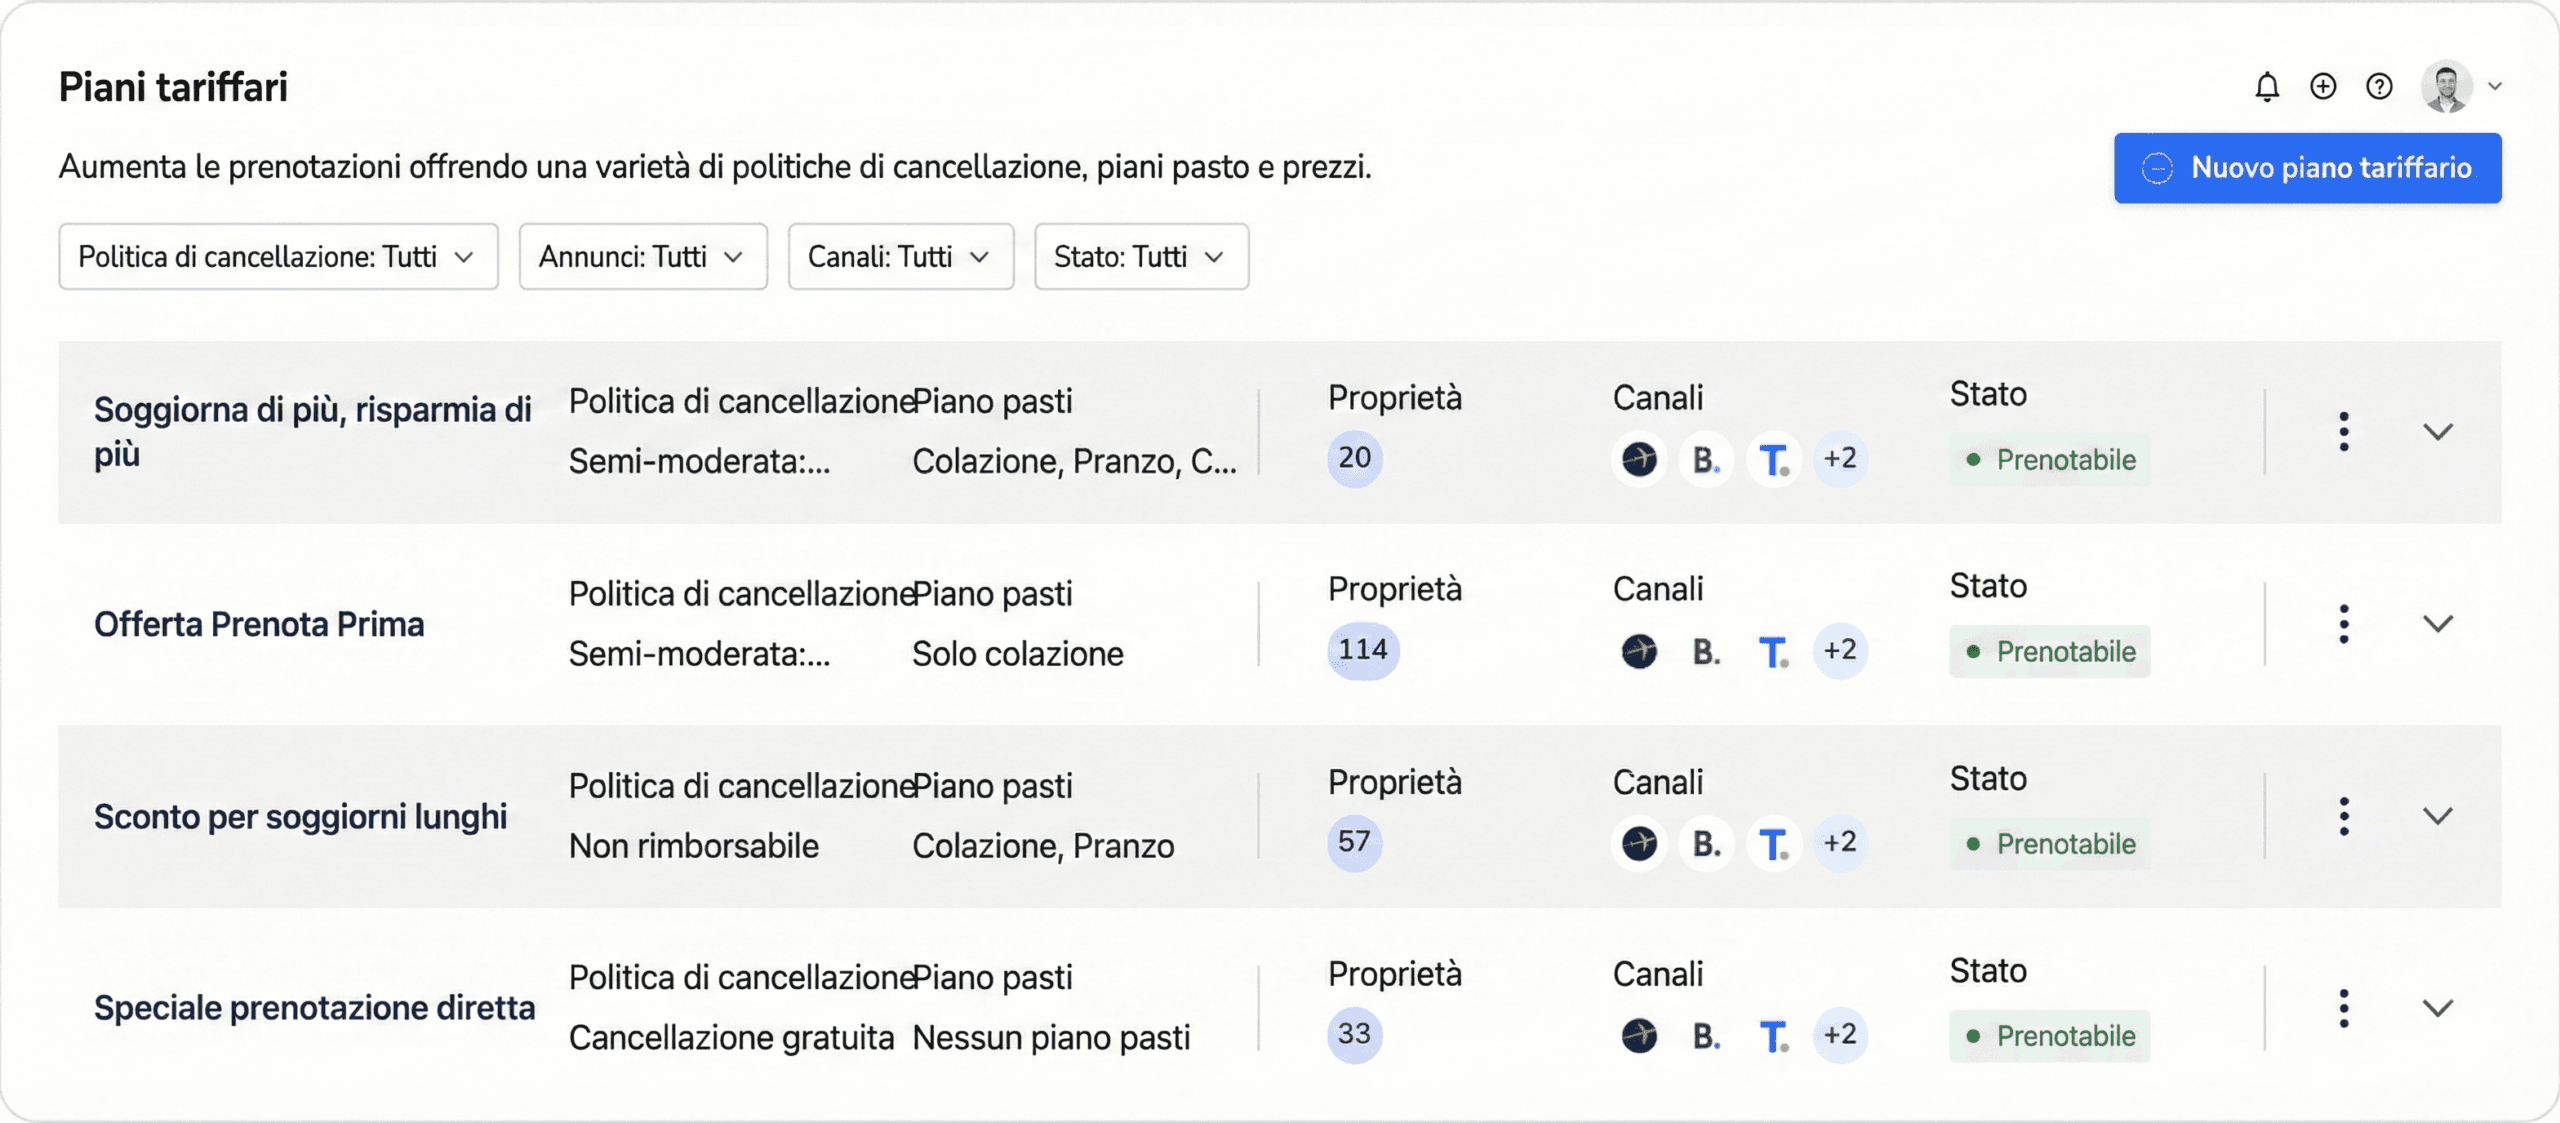Open the Offerta Prenota Prima rate plan
This screenshot has height=1123, width=2560.
point(259,624)
